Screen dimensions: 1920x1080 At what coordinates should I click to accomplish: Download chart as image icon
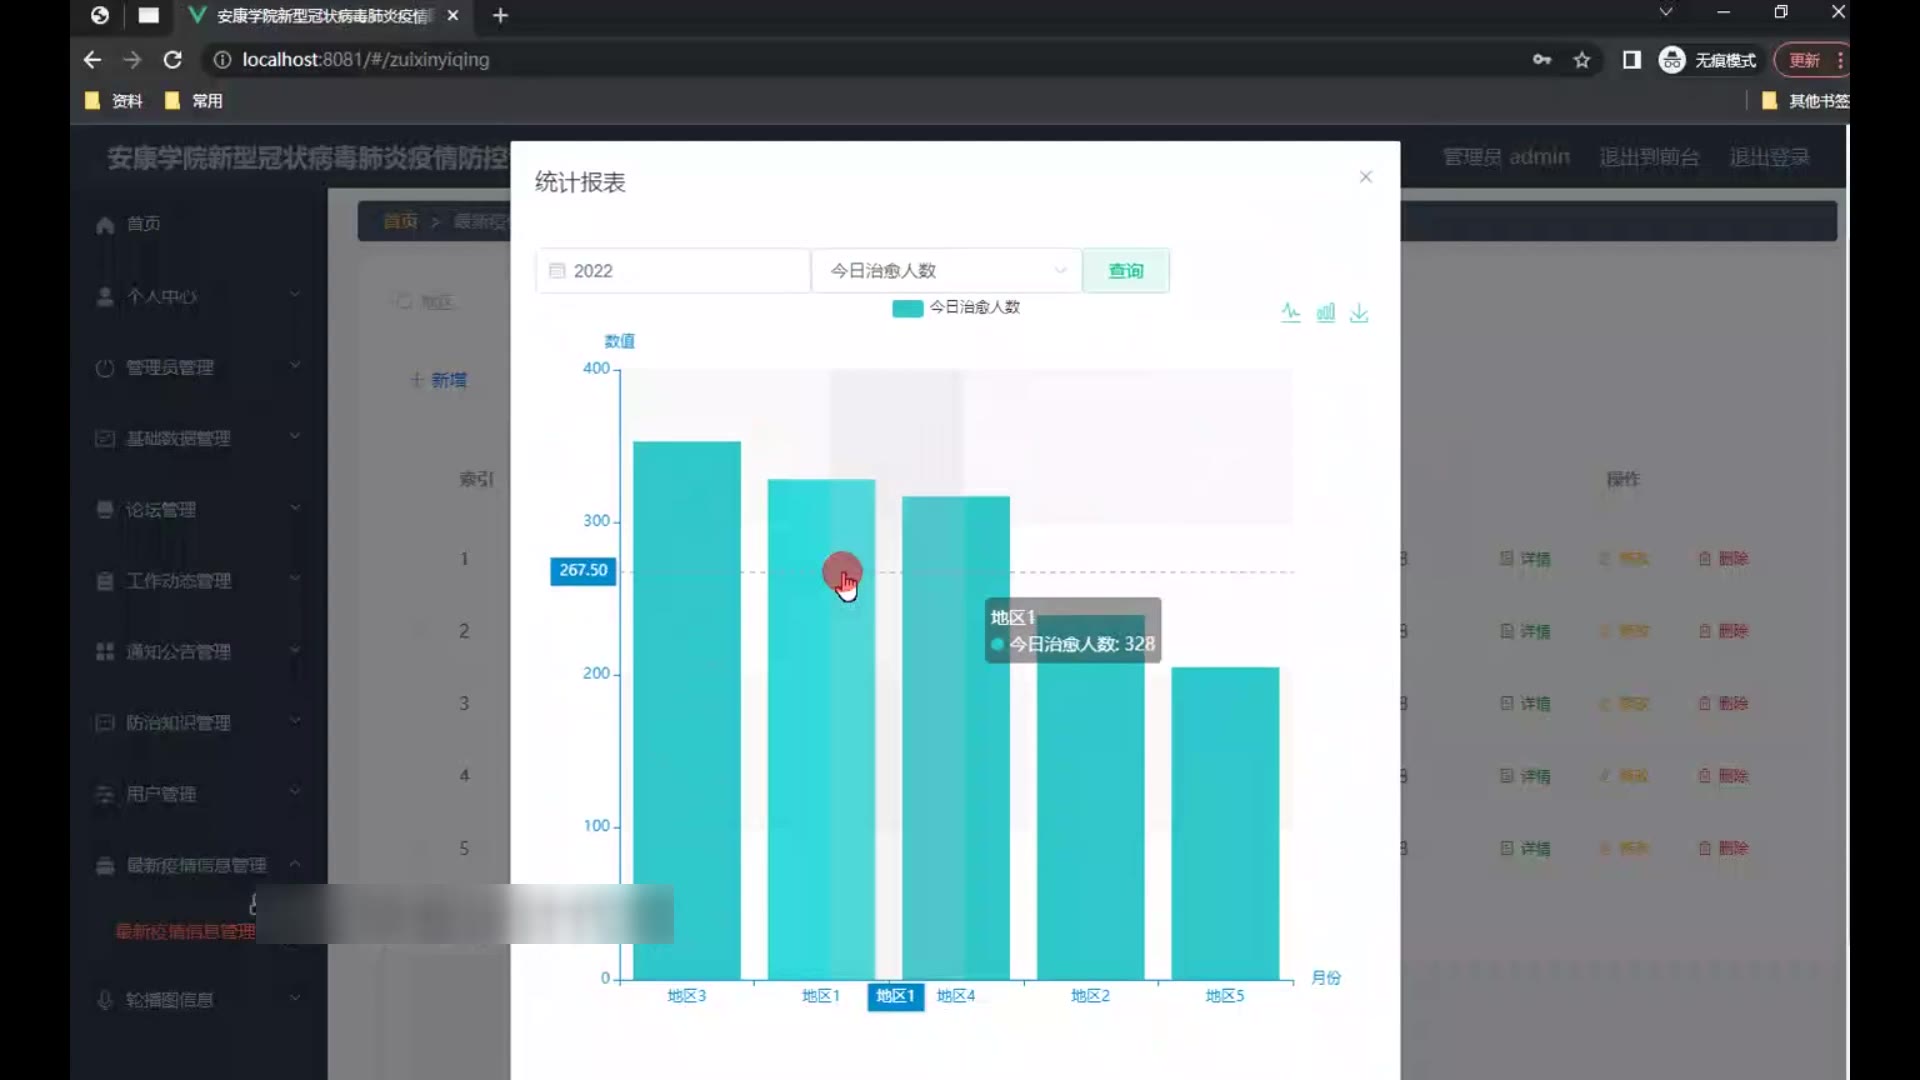(x=1359, y=313)
